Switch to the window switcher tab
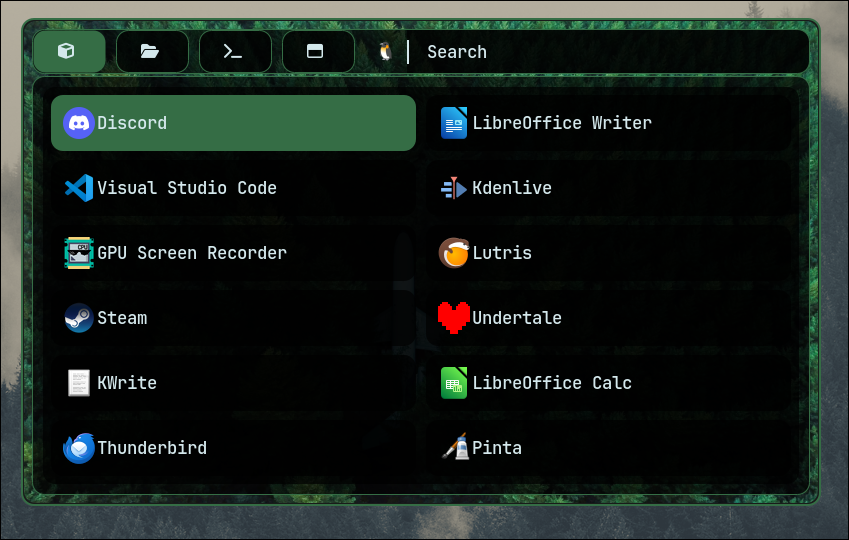The width and height of the screenshot is (849, 540). (x=317, y=51)
